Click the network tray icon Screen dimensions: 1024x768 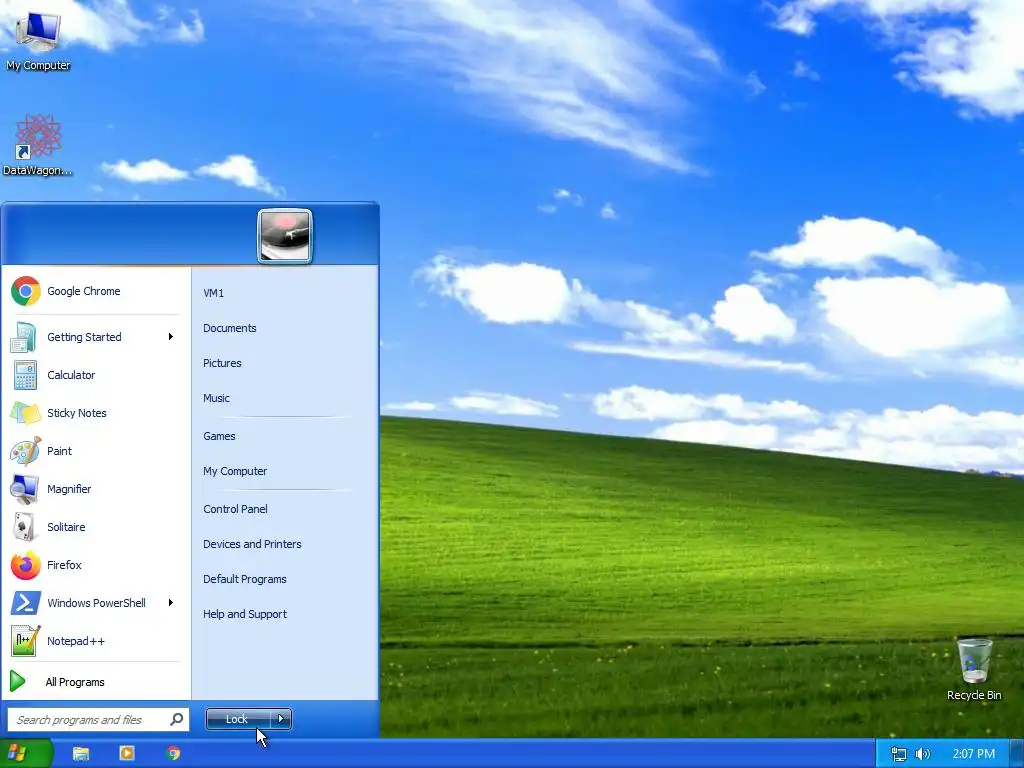click(899, 754)
